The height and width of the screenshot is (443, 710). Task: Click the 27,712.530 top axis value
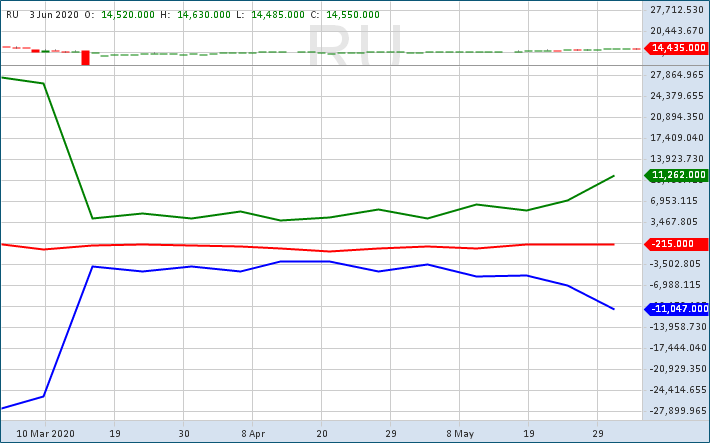[677, 10]
